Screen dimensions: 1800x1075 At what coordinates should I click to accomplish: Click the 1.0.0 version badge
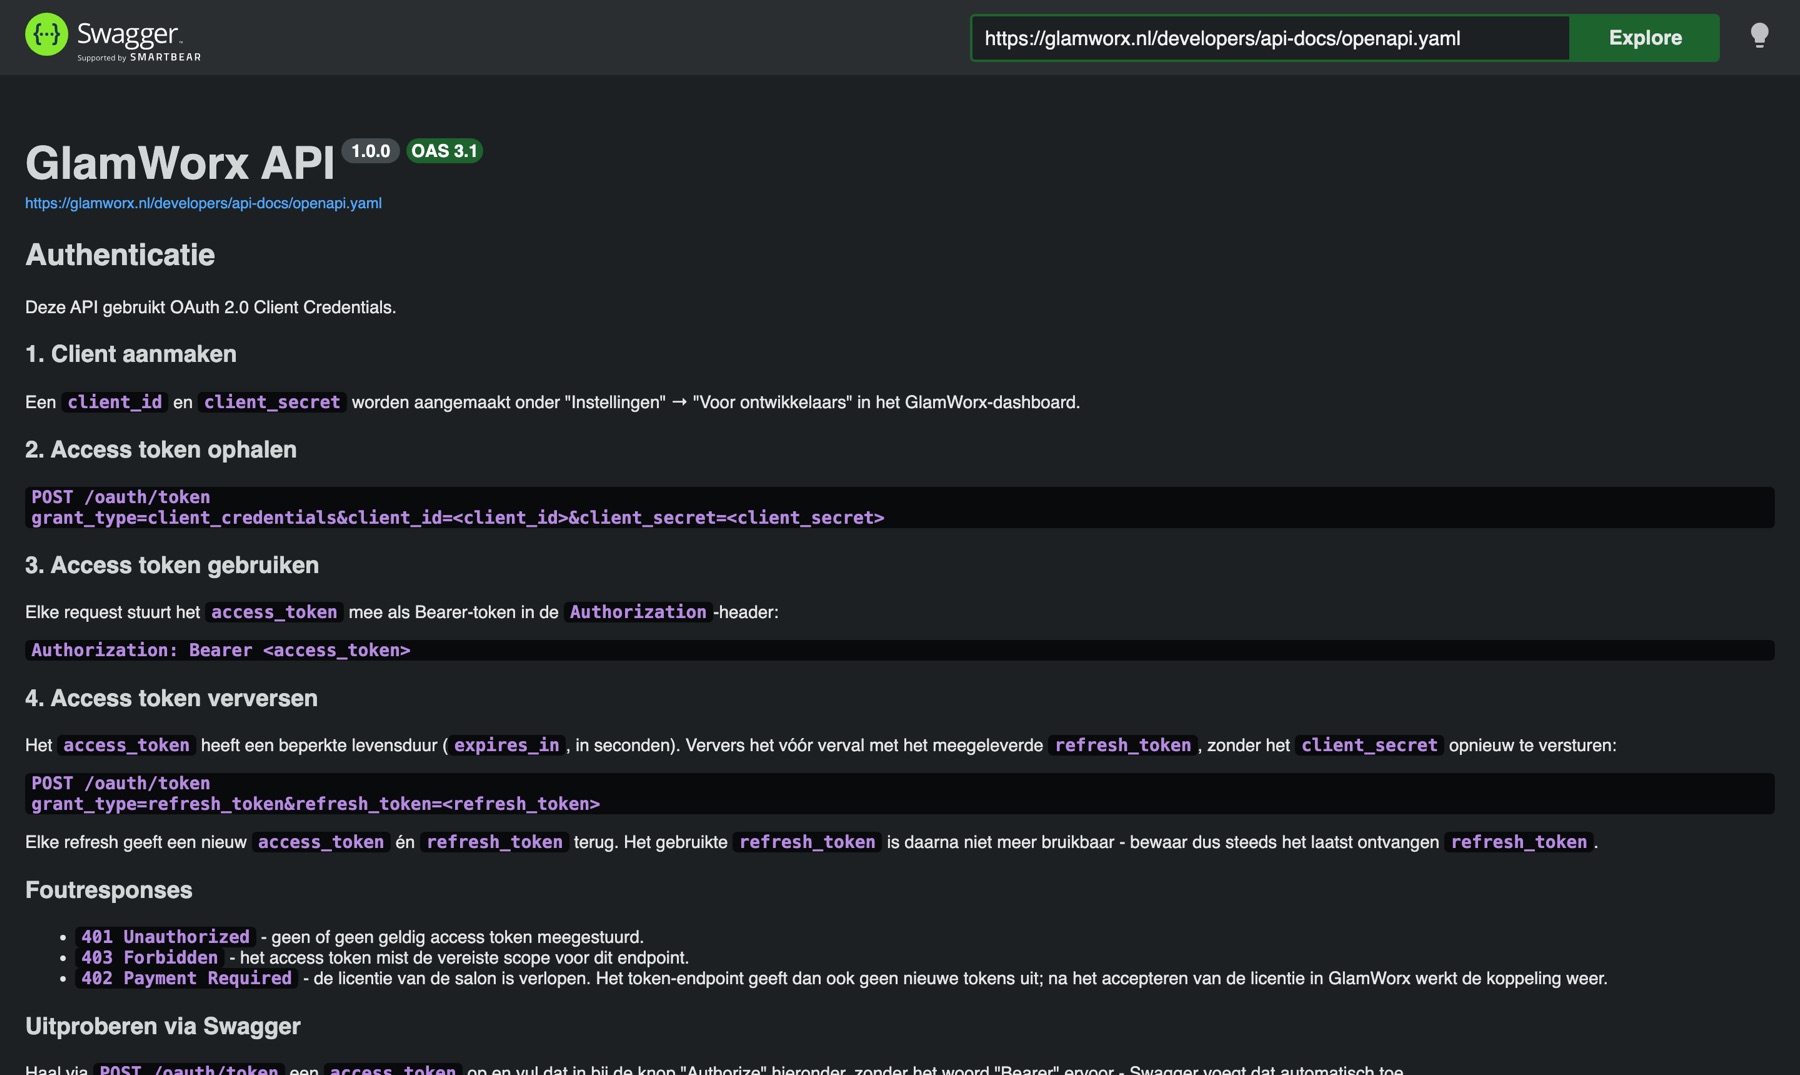(370, 151)
